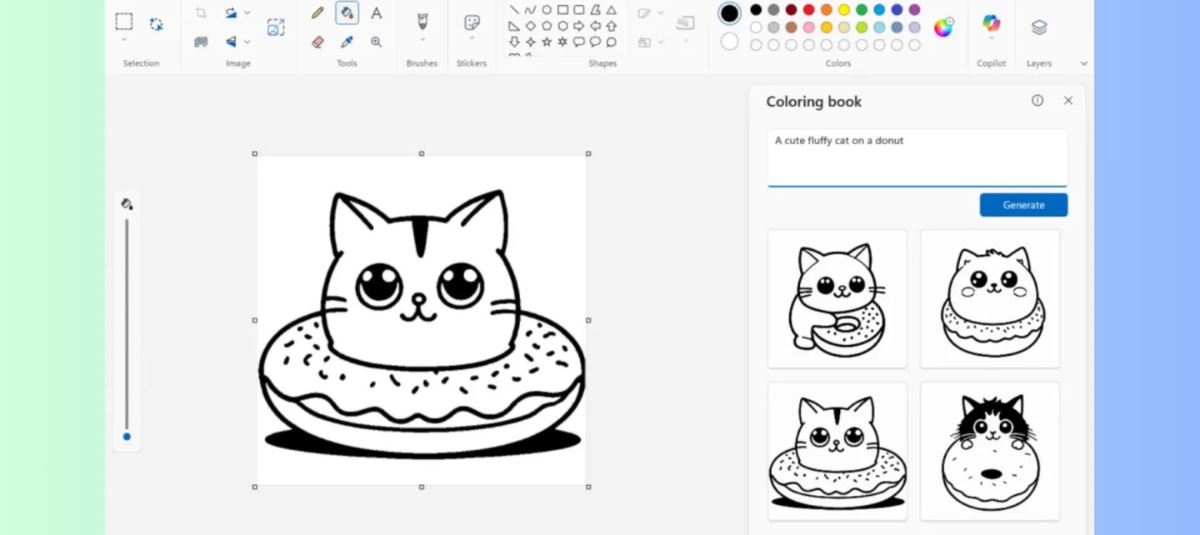Select the rectangular Selection tool

[124, 21]
